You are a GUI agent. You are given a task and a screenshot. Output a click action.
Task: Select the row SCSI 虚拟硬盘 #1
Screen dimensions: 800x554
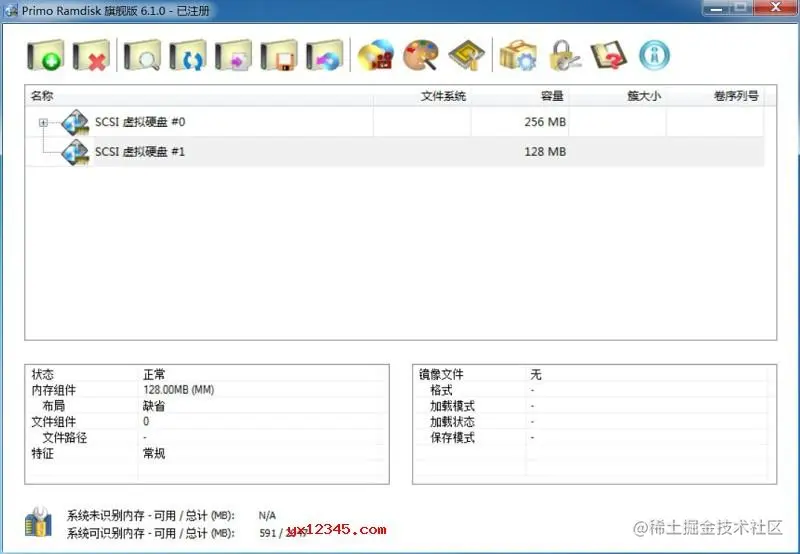click(394, 152)
